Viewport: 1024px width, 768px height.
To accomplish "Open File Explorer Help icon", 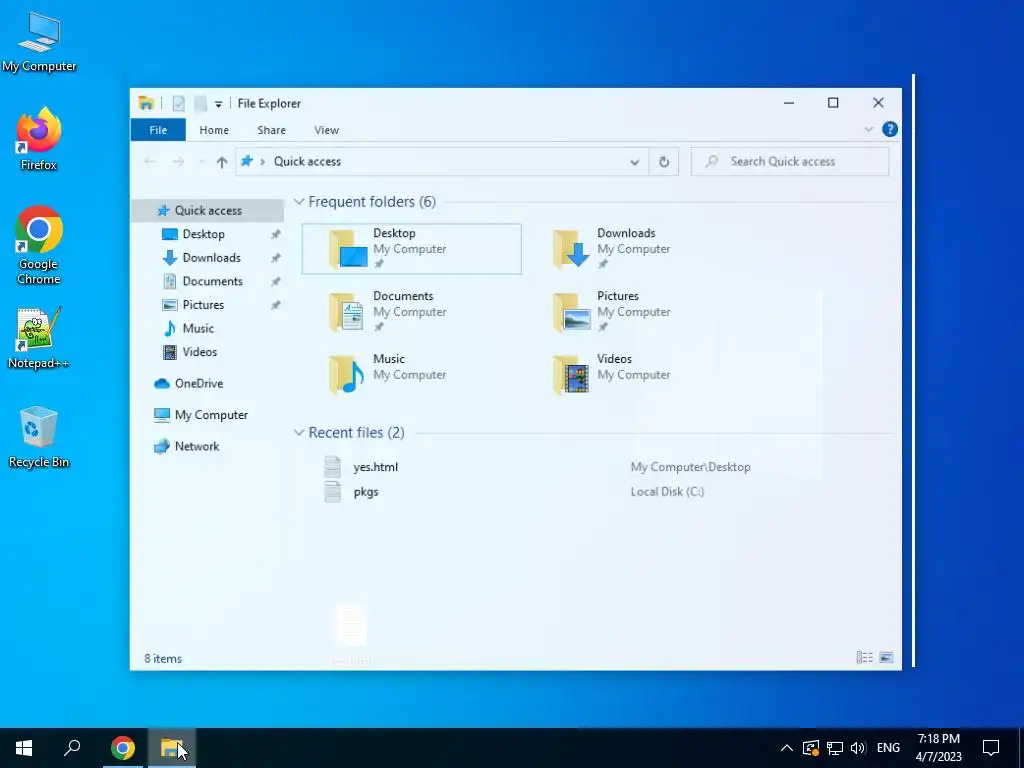I will [889, 129].
